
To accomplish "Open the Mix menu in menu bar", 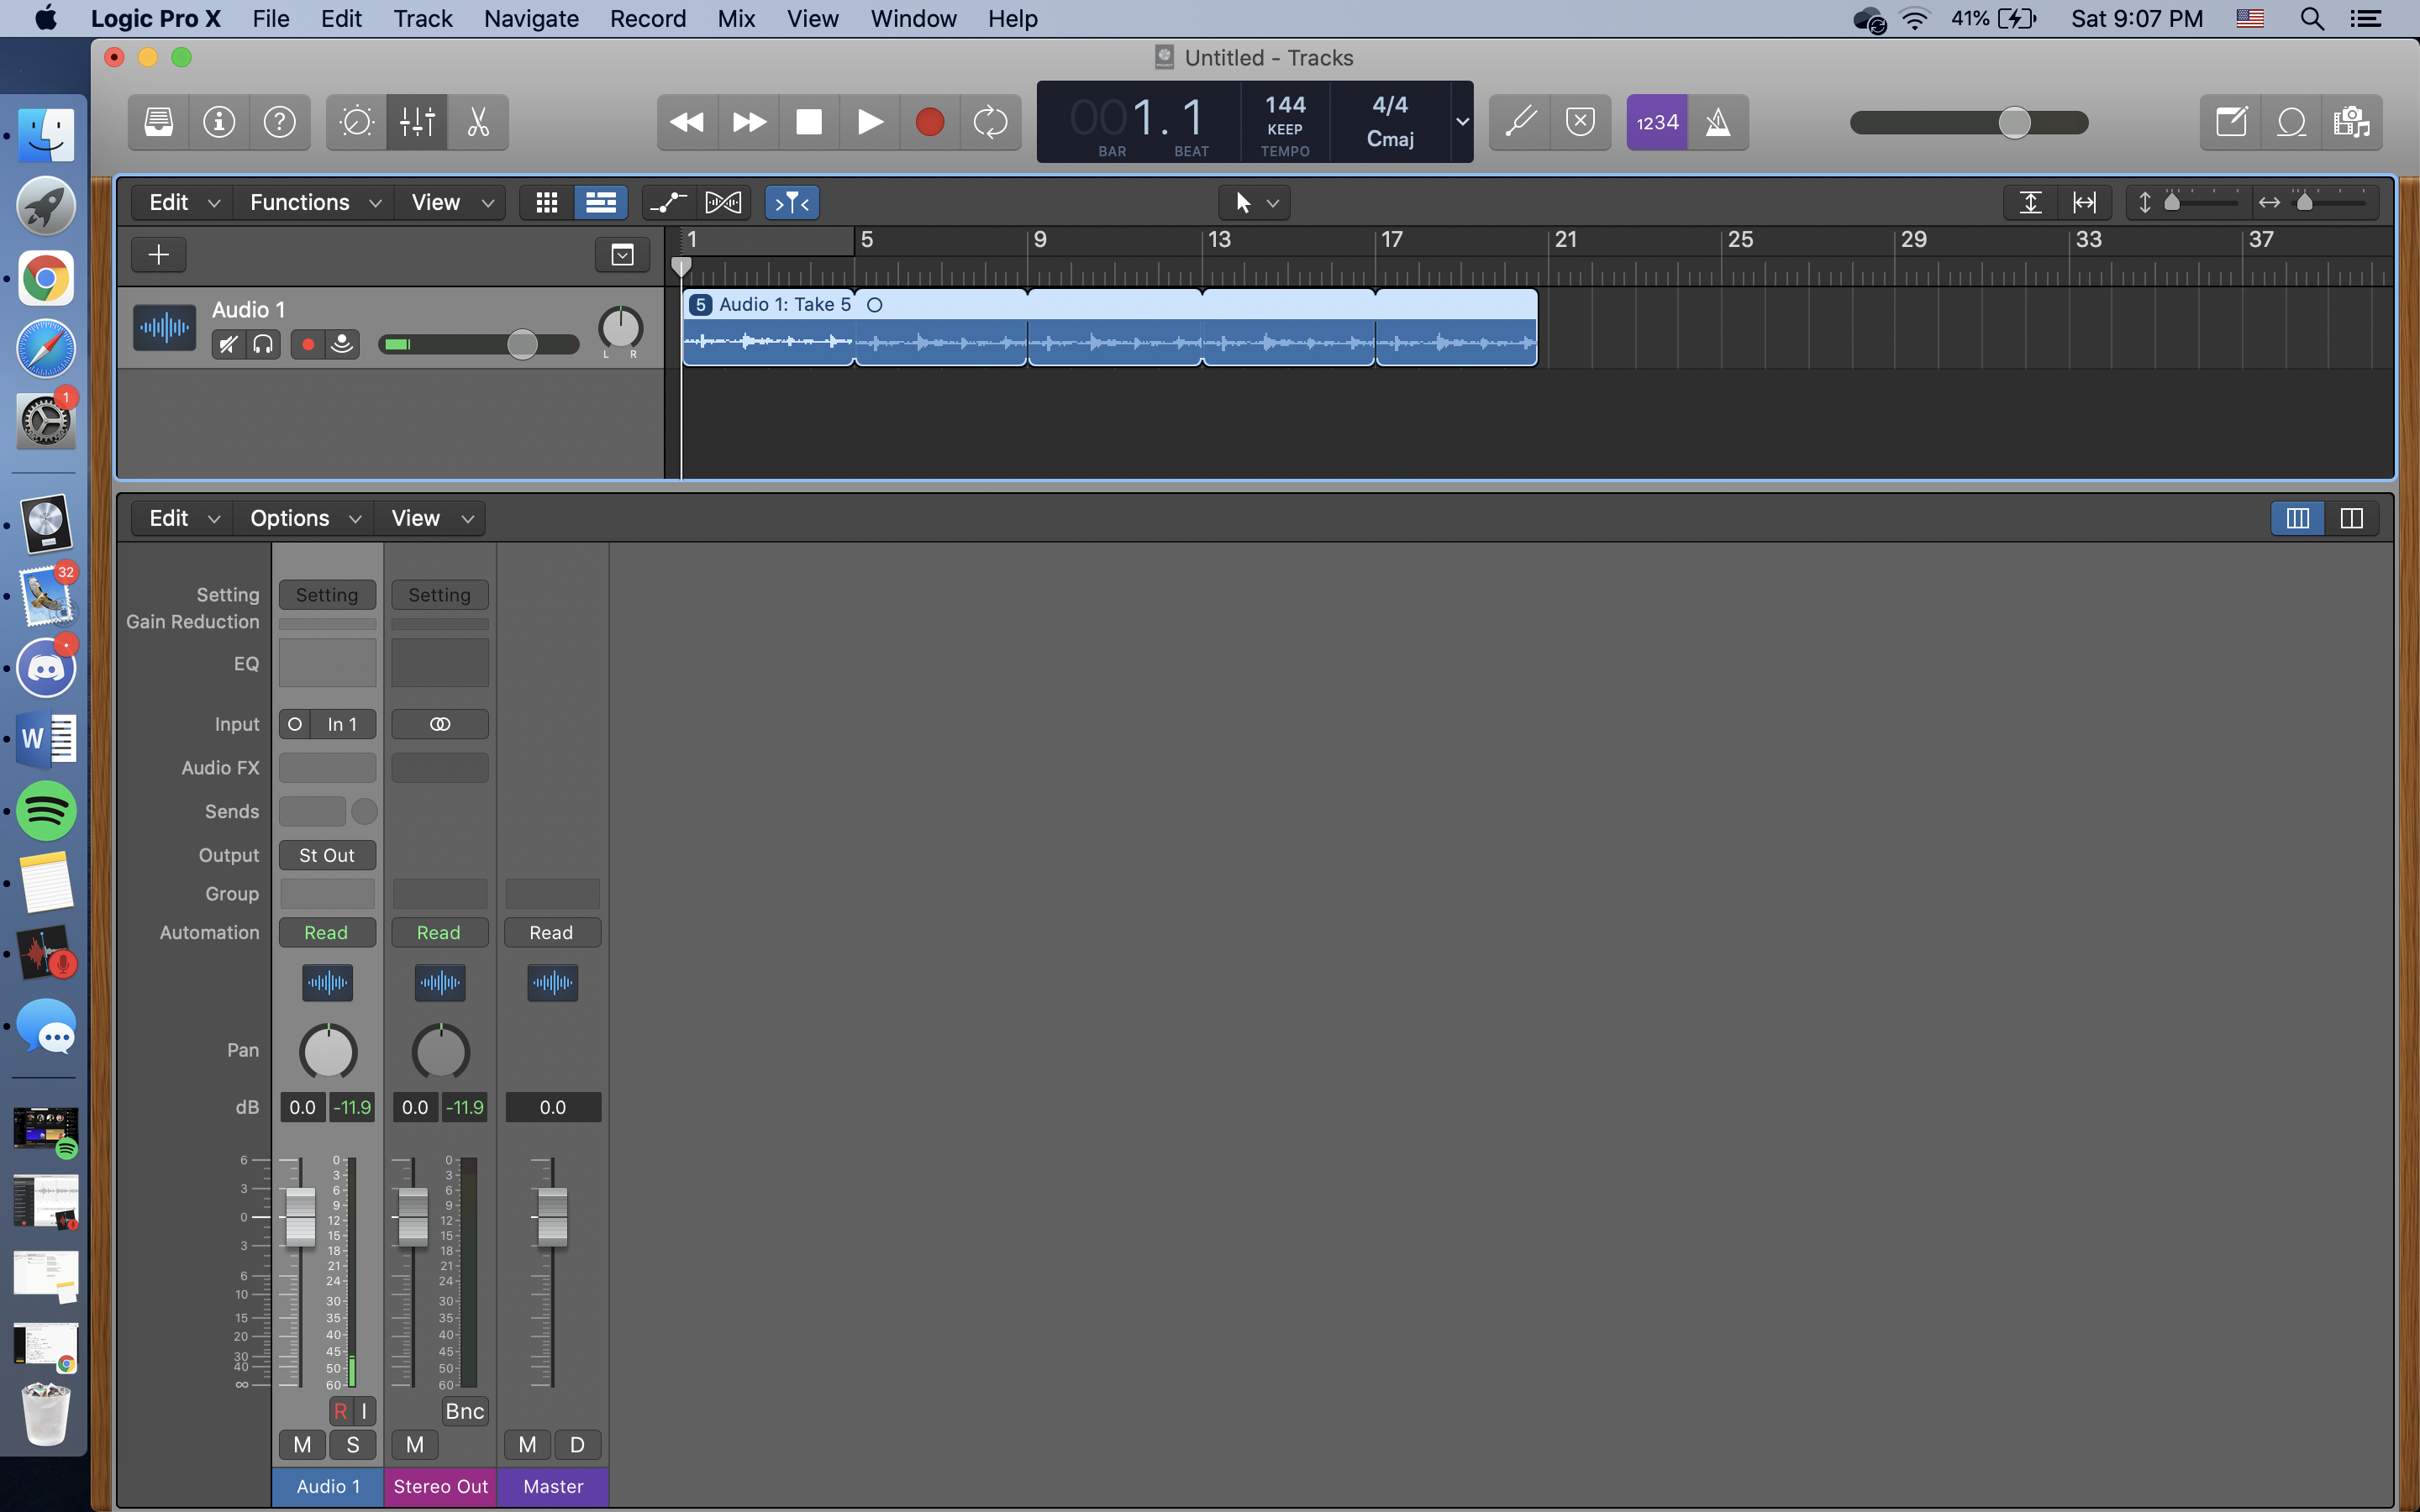I will [736, 19].
